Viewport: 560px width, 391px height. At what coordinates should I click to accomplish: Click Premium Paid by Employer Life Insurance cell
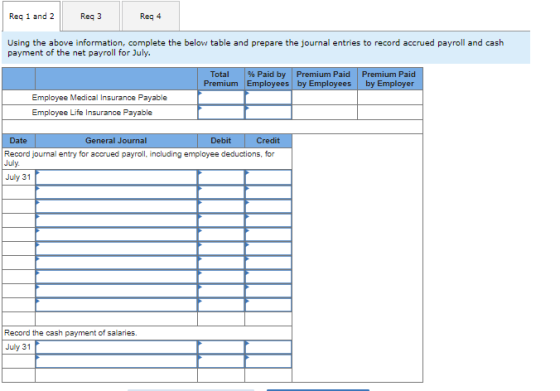pos(390,112)
